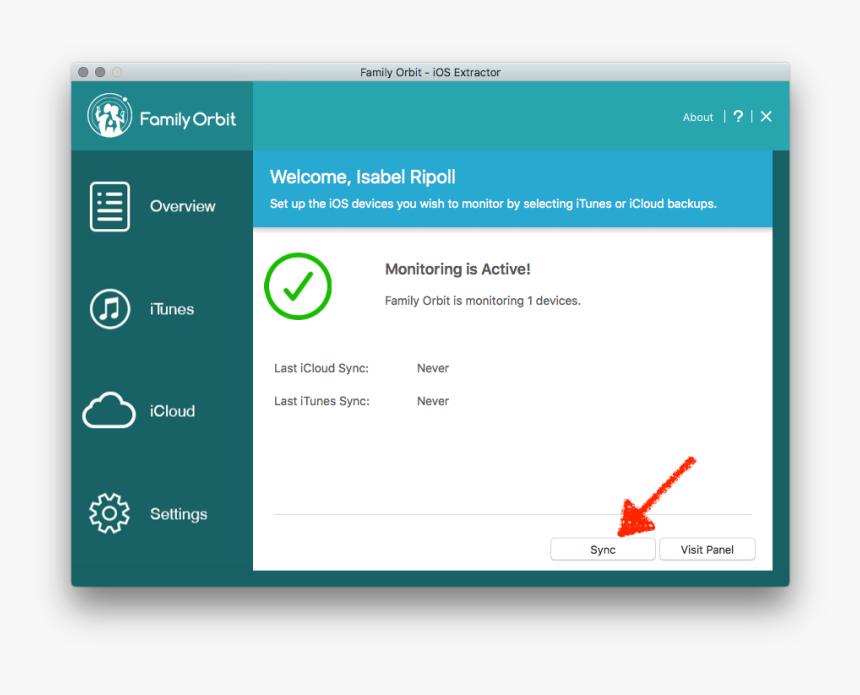Click the 'Never' value for iCloud sync

click(433, 368)
